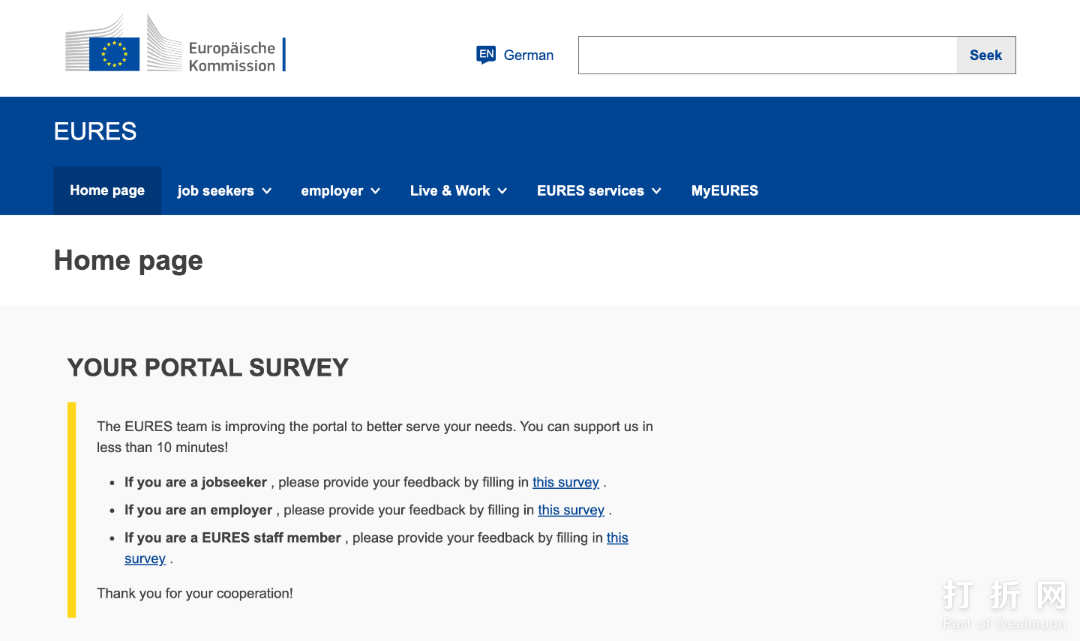Screen dimensions: 1080x641
Task: Select the Live & Work menu label
Action: [x=450, y=191]
